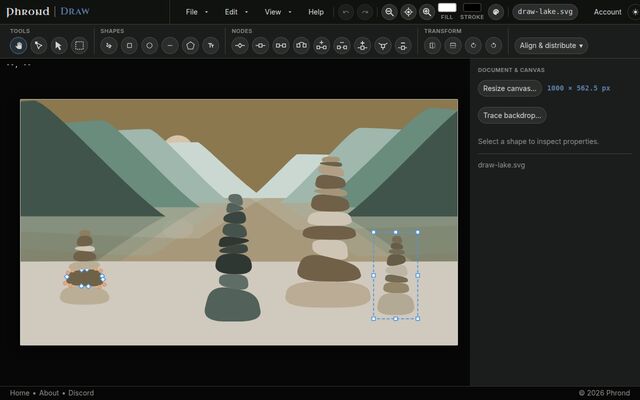Viewport: 640px width, 400px height.
Task: Activate the dashed marquee selection tool
Action: (79, 45)
